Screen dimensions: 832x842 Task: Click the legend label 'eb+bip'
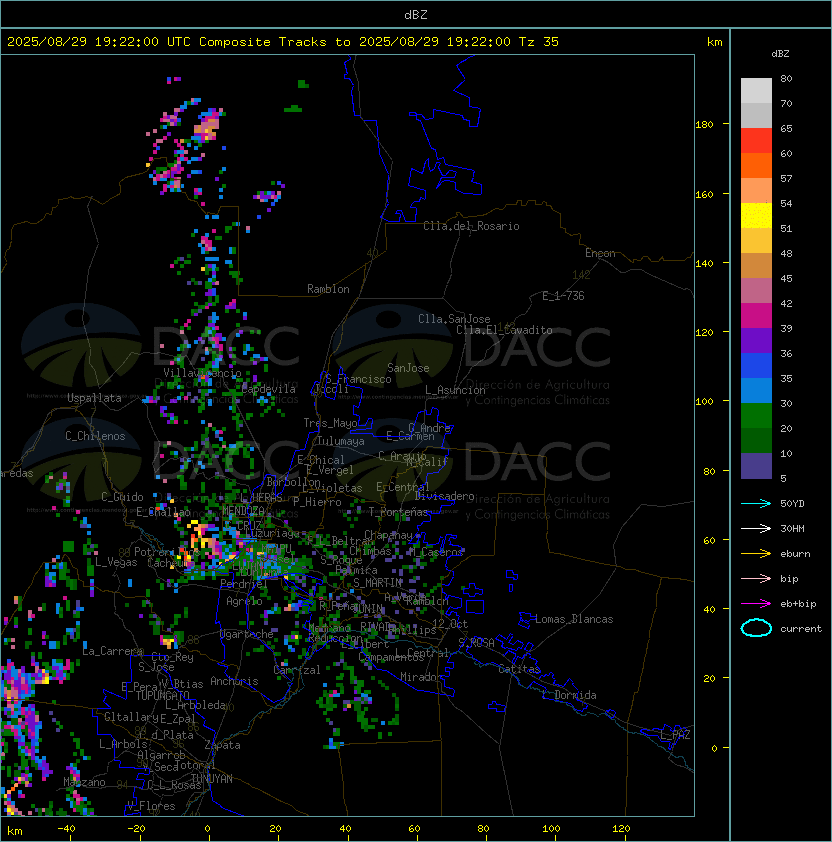pos(798,604)
